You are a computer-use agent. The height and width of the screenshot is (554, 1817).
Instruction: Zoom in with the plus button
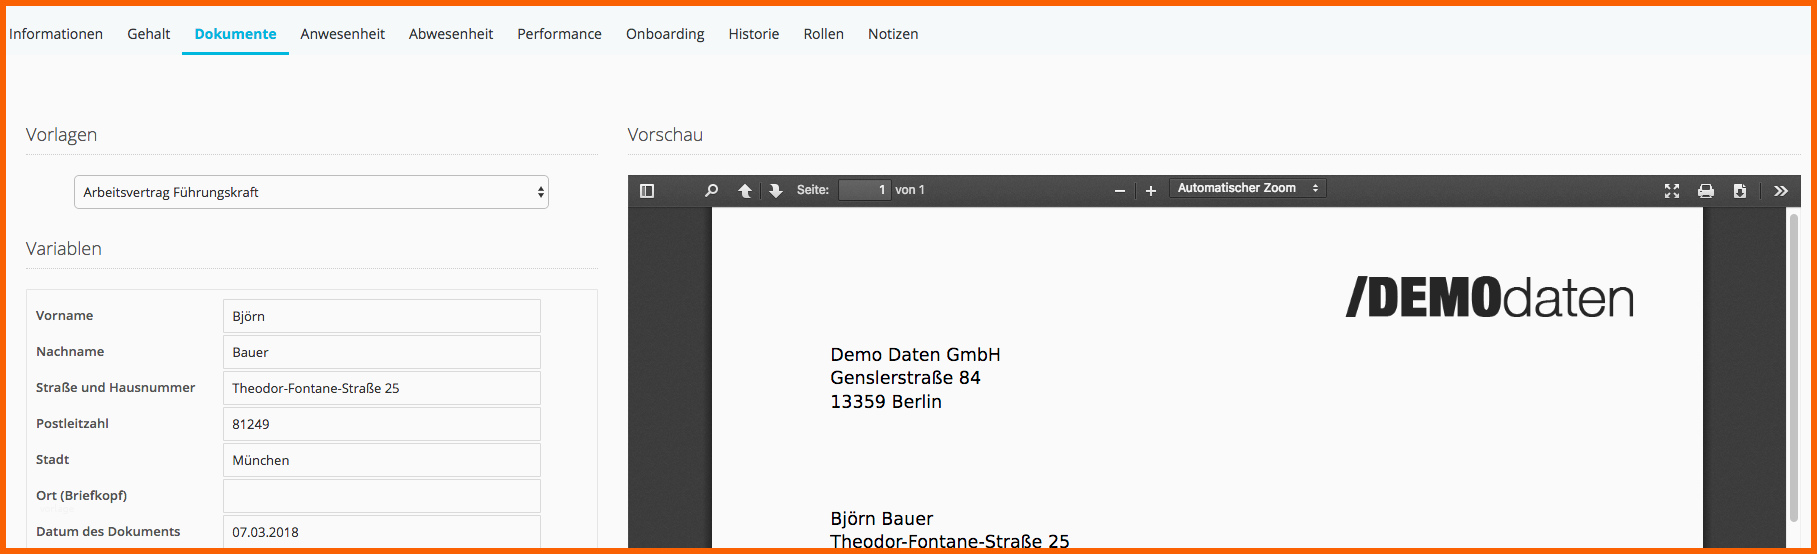pos(1151,190)
